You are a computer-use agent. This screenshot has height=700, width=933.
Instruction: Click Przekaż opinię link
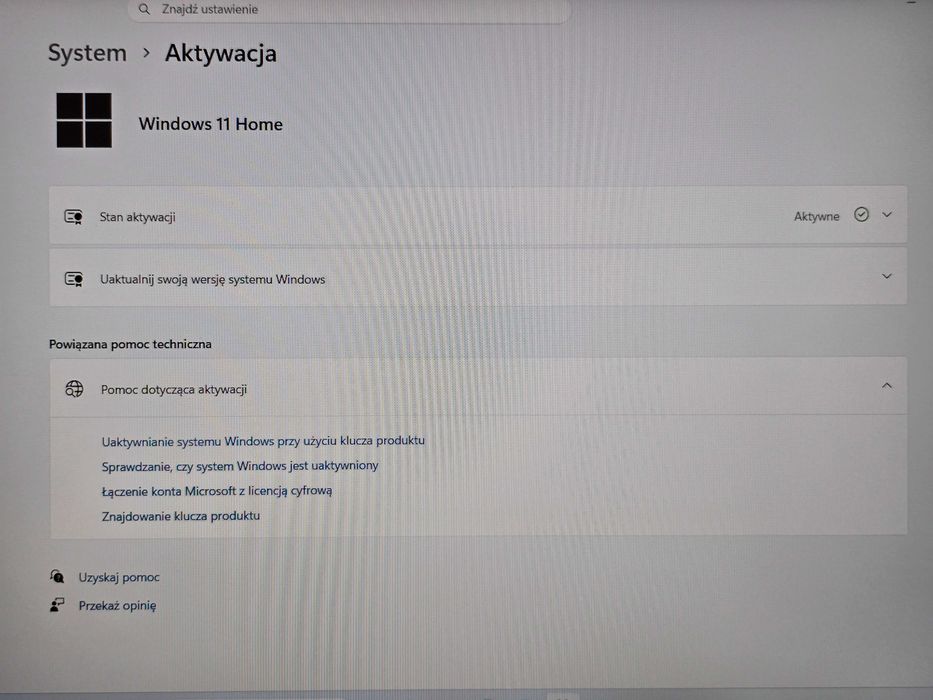(x=117, y=606)
